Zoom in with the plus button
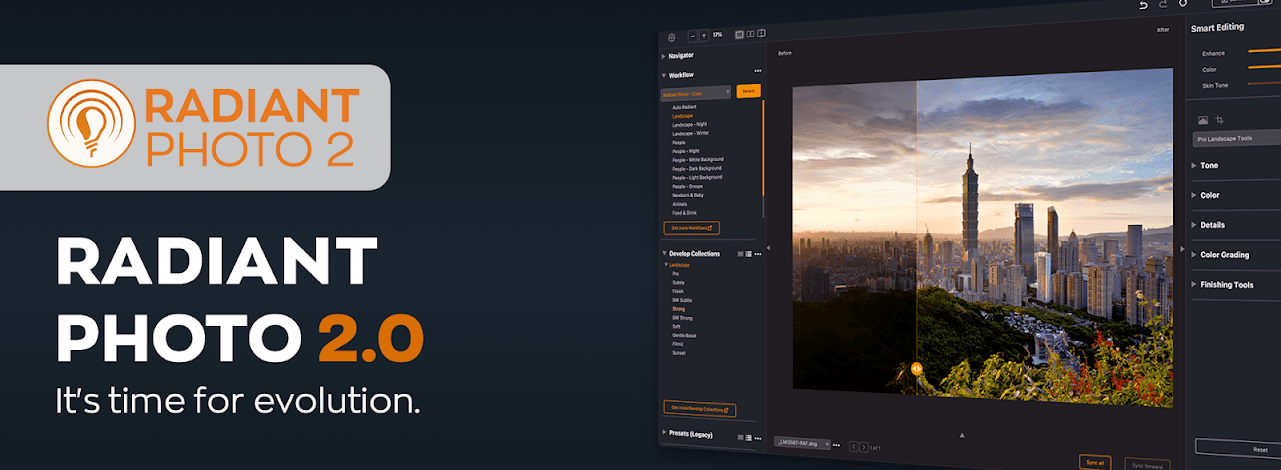Viewport: 1281px width, 470px height. pos(704,35)
